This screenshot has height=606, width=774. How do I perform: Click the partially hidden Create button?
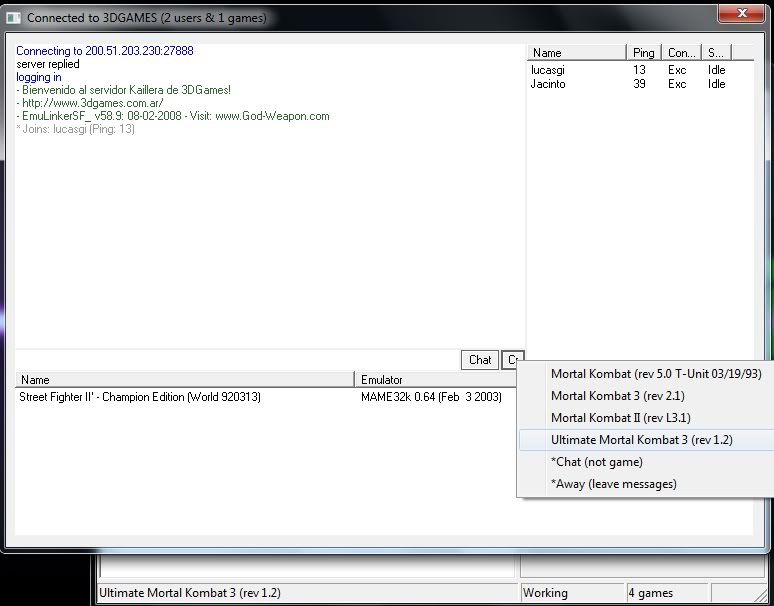click(x=512, y=360)
